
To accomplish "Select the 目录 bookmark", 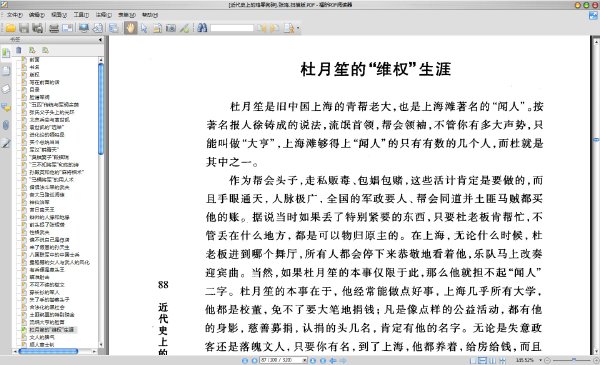I will pos(34,90).
